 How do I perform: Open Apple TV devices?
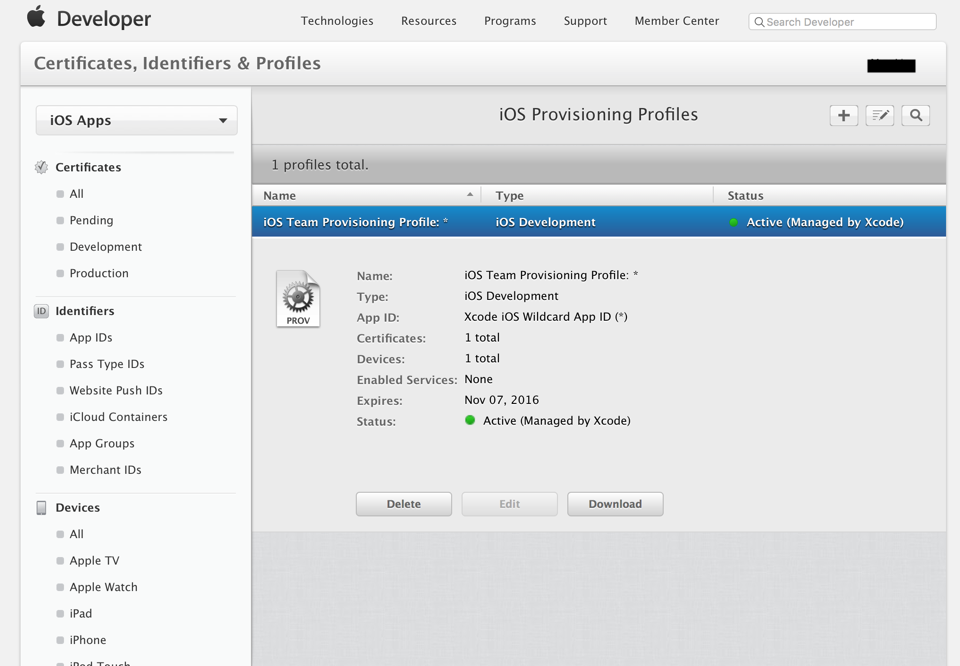coord(94,561)
